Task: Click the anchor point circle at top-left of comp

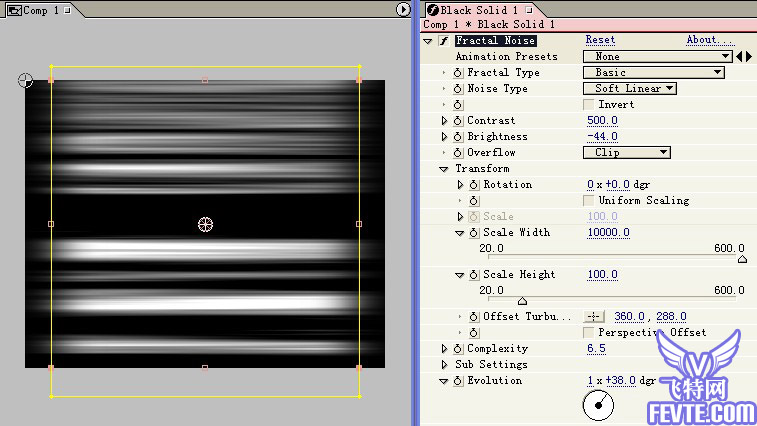Action: [25, 80]
